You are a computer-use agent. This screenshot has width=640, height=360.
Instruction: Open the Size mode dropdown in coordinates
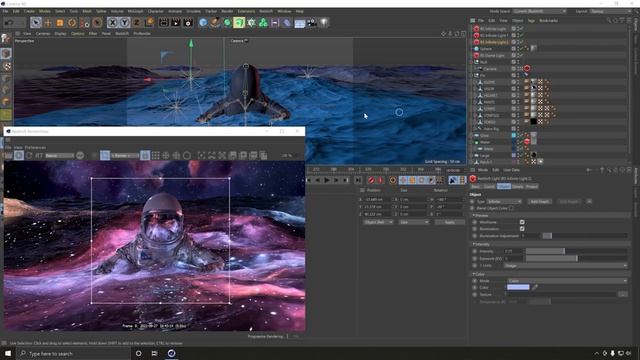(x=413, y=222)
